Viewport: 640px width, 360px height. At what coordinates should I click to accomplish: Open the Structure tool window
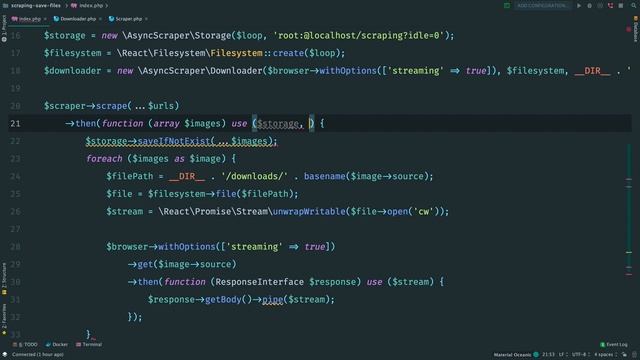click(4, 278)
